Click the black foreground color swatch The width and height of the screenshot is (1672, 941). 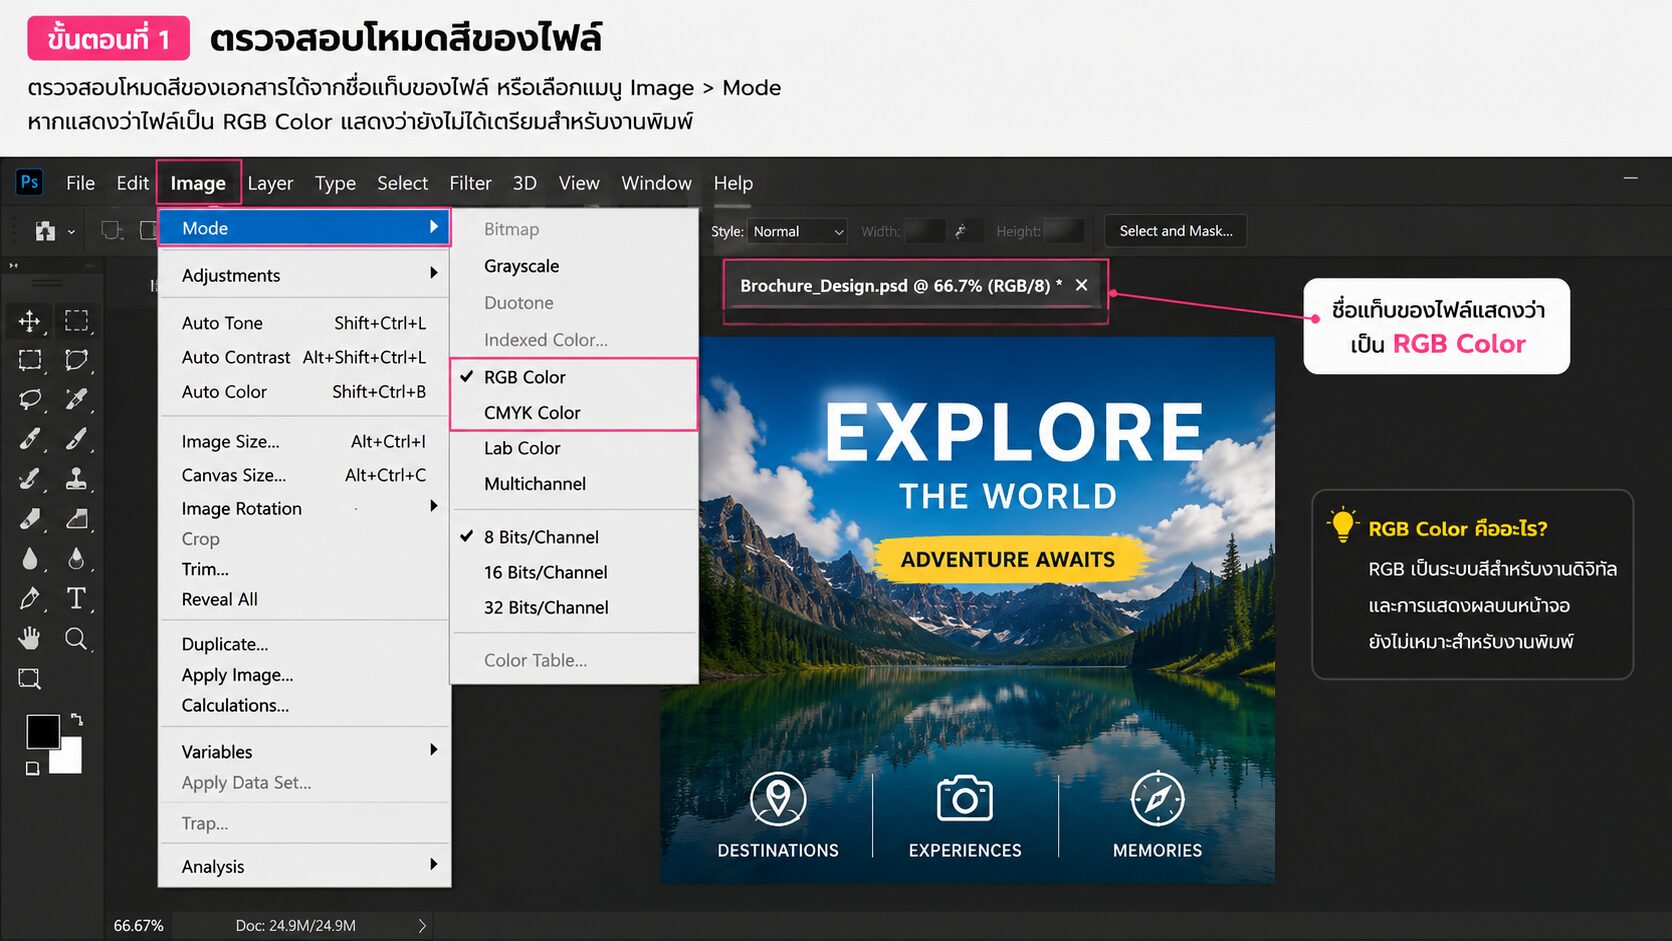point(42,732)
